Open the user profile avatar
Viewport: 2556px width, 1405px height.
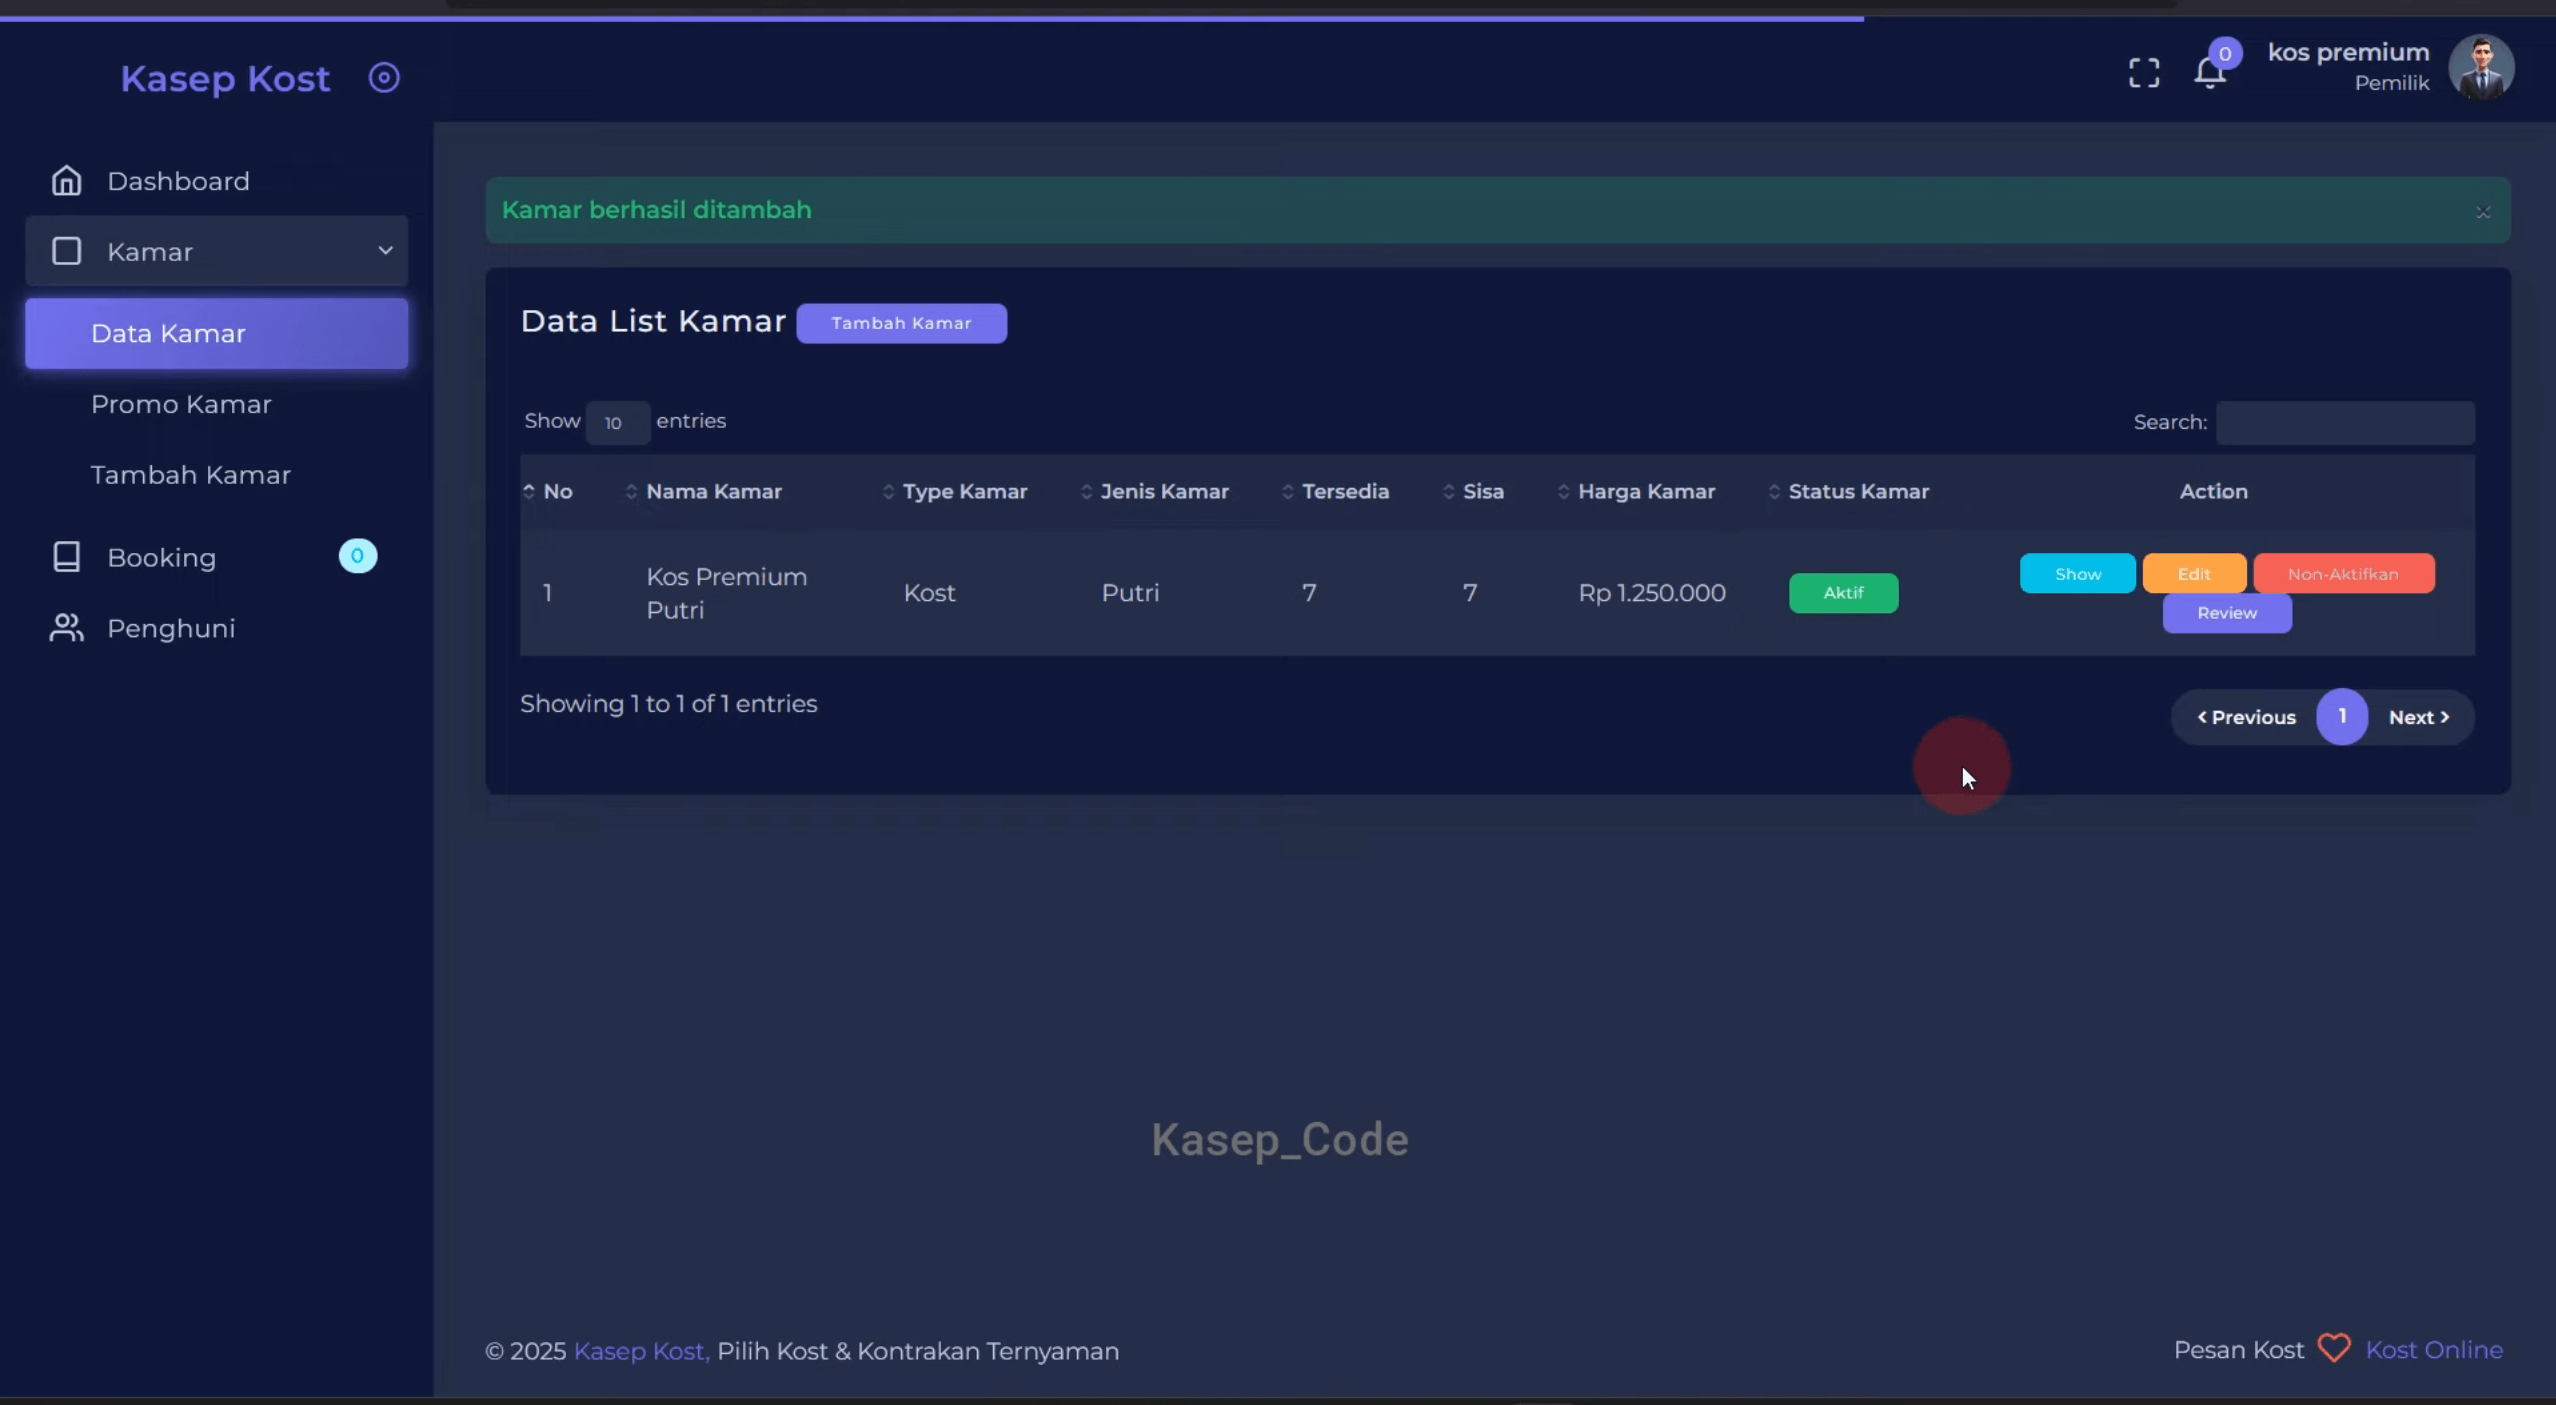pyautogui.click(x=2481, y=68)
